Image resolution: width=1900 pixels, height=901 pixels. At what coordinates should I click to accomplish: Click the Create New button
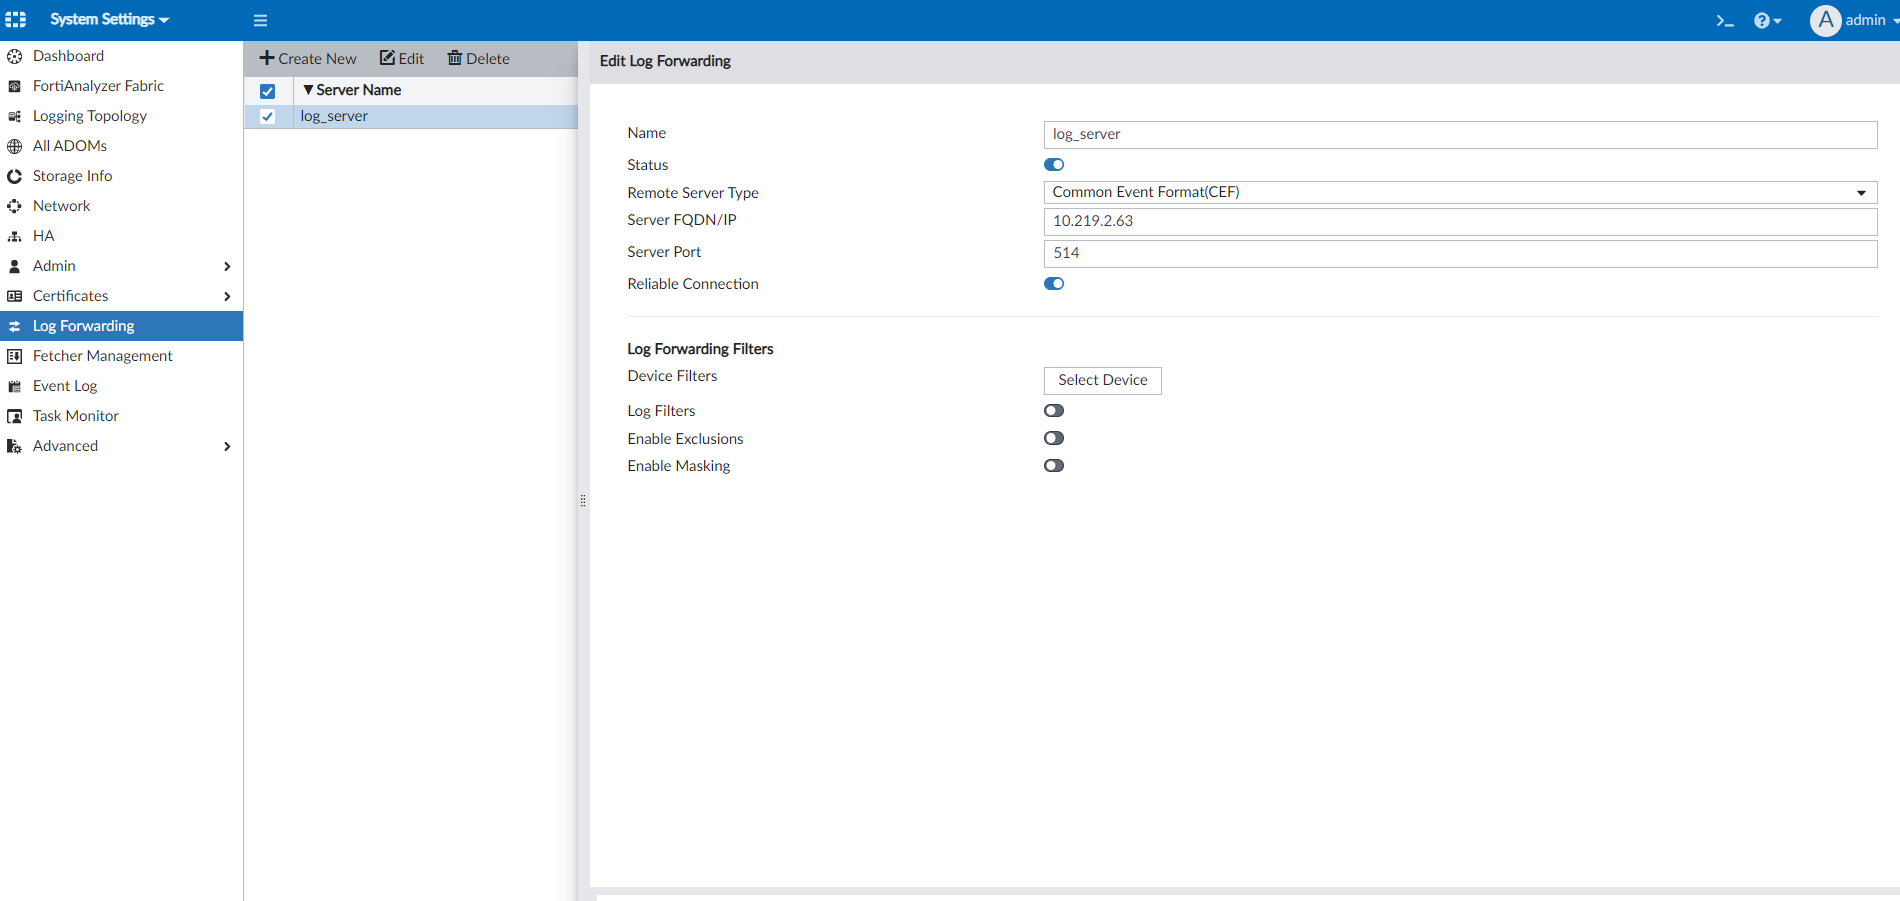(307, 58)
